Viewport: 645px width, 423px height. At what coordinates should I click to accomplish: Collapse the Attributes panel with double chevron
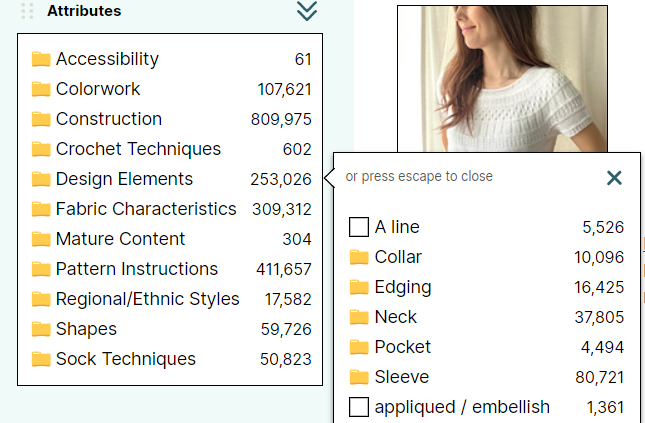tap(307, 11)
